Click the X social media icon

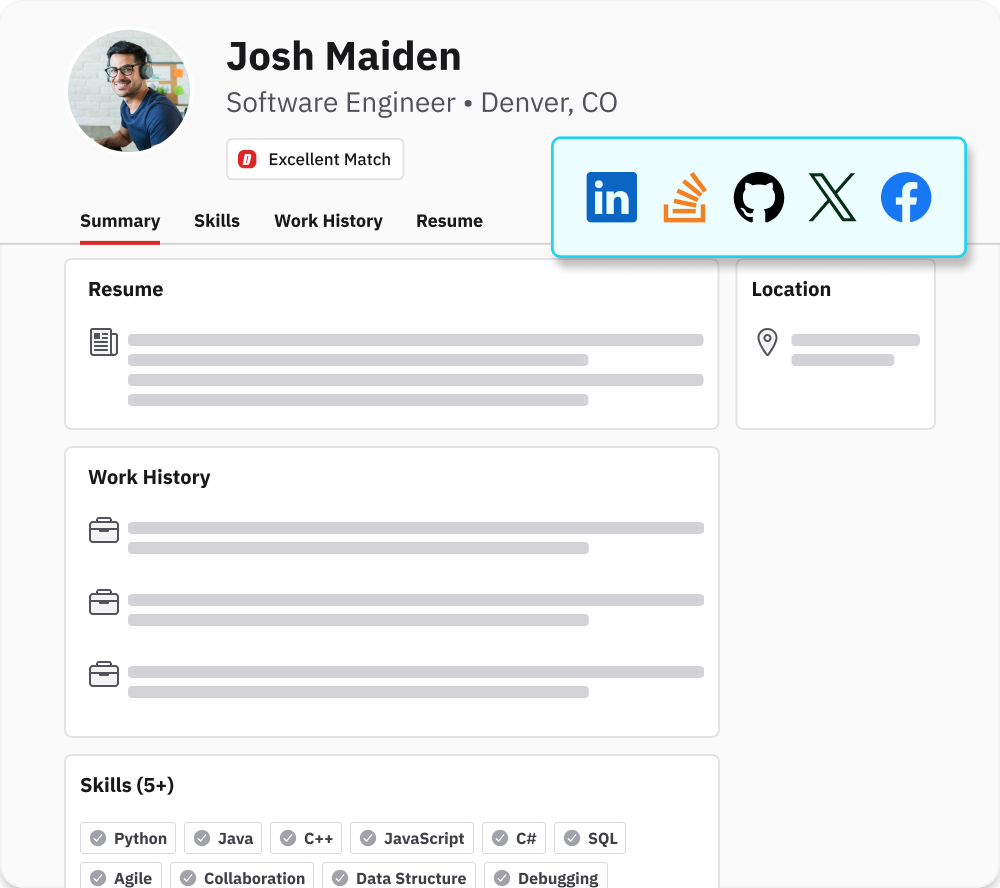coord(832,197)
